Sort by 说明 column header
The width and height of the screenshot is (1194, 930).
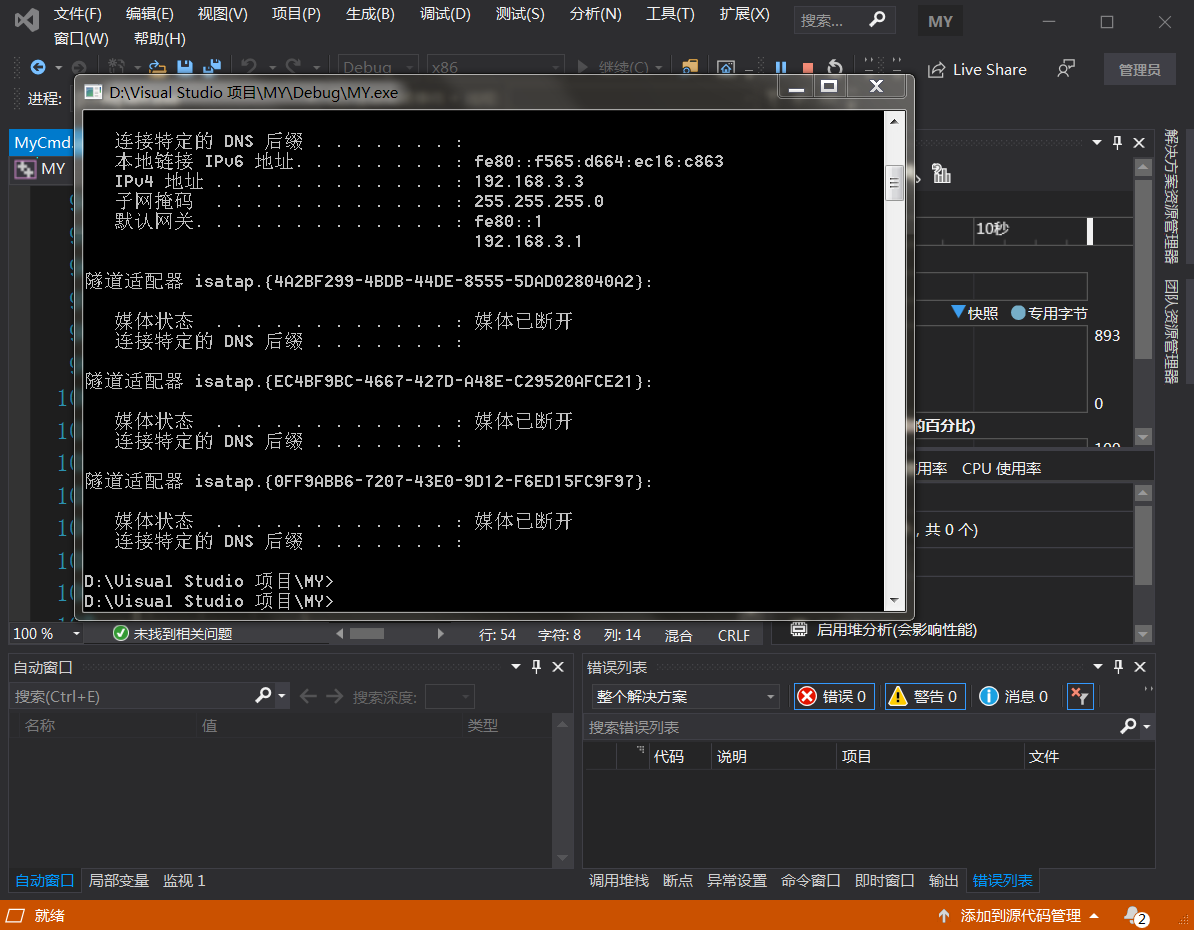[x=773, y=756]
